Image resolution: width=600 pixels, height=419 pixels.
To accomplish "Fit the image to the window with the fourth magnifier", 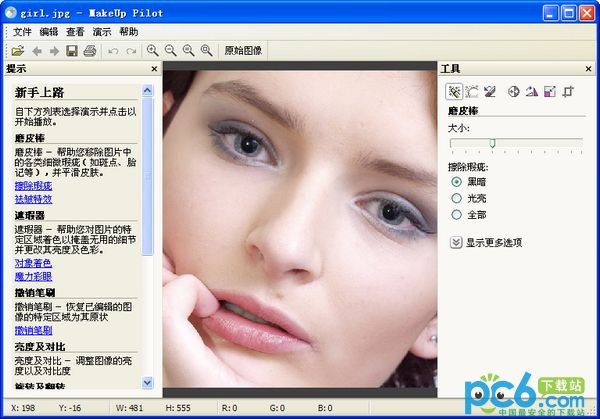I will 207,51.
